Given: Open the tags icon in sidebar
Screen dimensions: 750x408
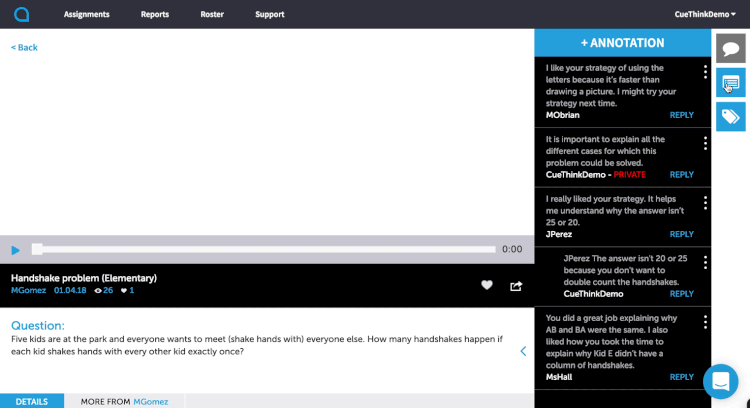Looking at the screenshot, I should pyautogui.click(x=730, y=117).
